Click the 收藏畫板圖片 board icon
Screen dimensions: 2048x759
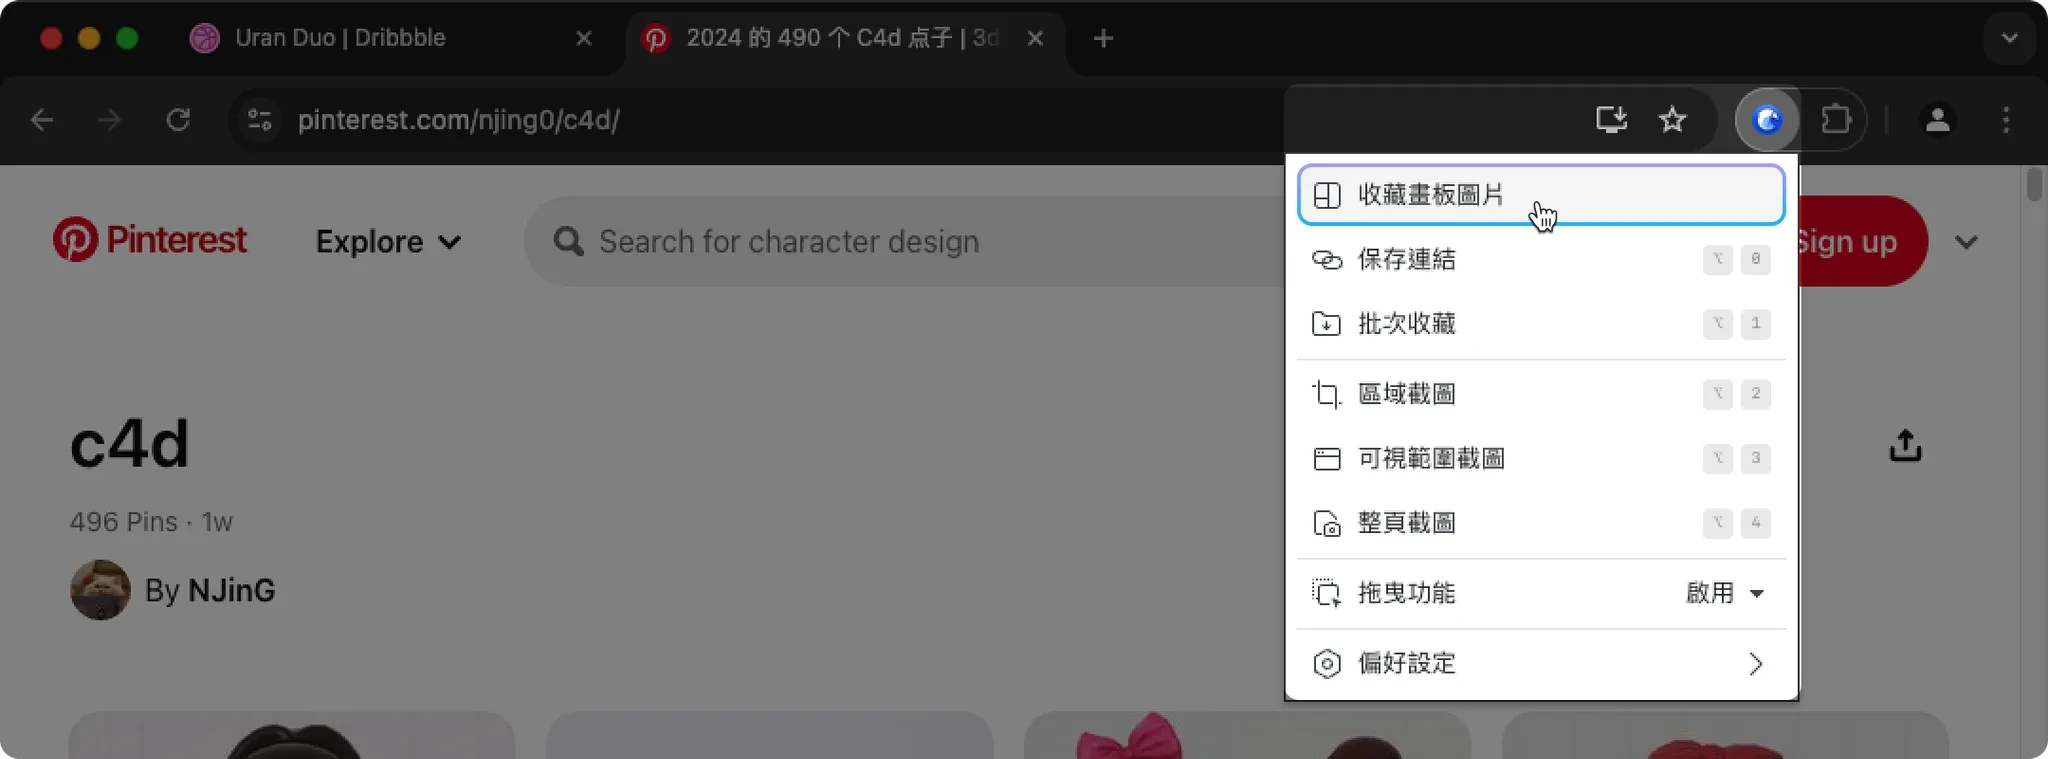click(1326, 195)
